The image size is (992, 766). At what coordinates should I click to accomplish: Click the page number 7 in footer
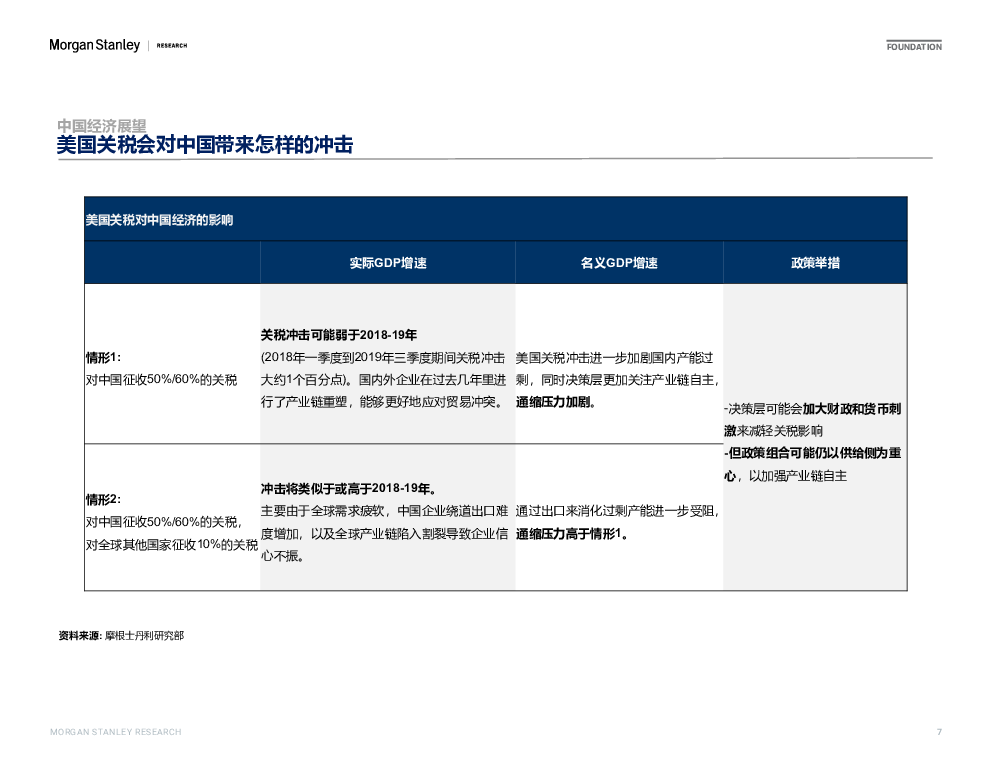[x=939, y=732]
